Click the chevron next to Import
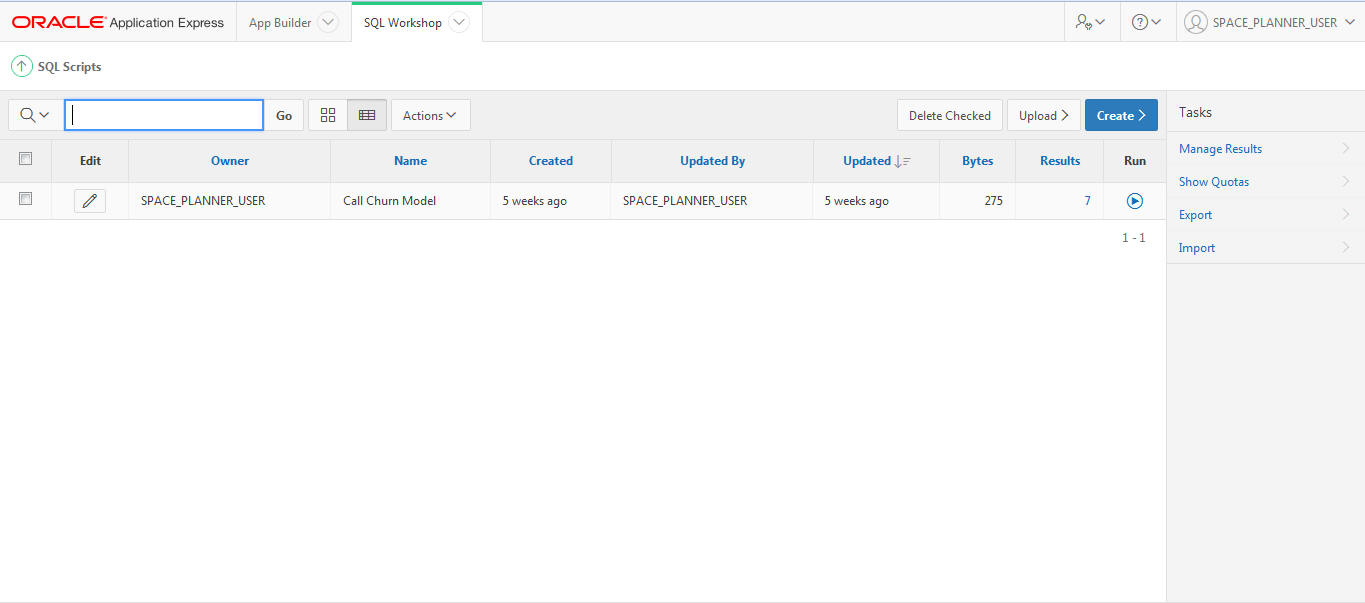 pos(1346,247)
